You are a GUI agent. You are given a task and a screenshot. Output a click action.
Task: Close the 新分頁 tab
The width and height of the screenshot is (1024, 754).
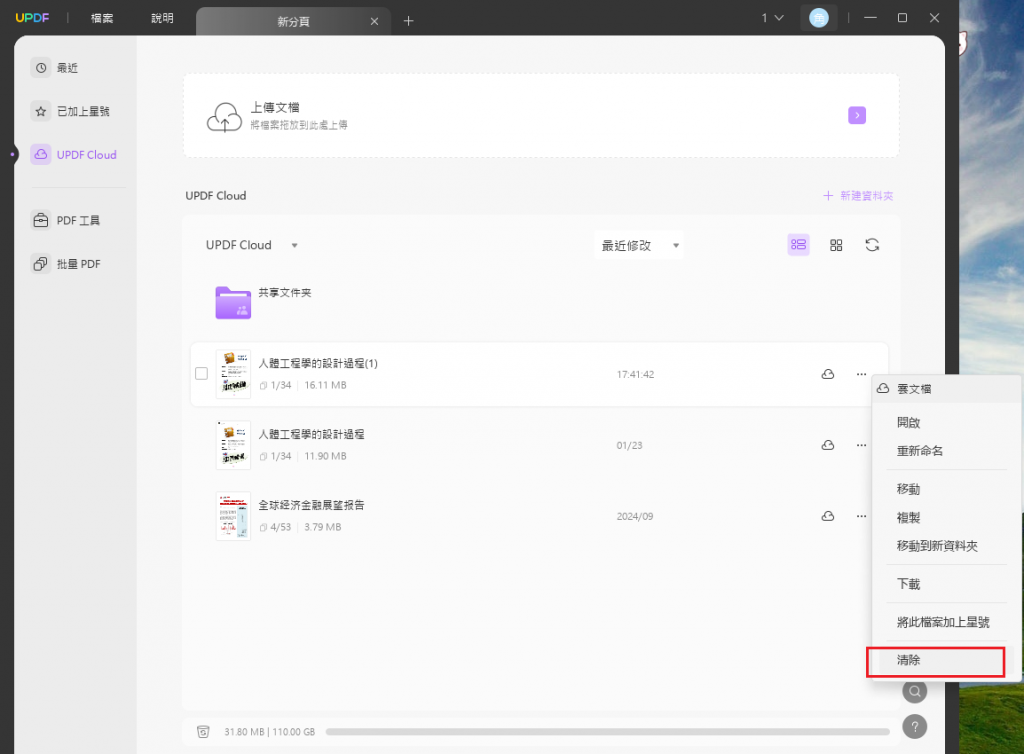coord(374,22)
